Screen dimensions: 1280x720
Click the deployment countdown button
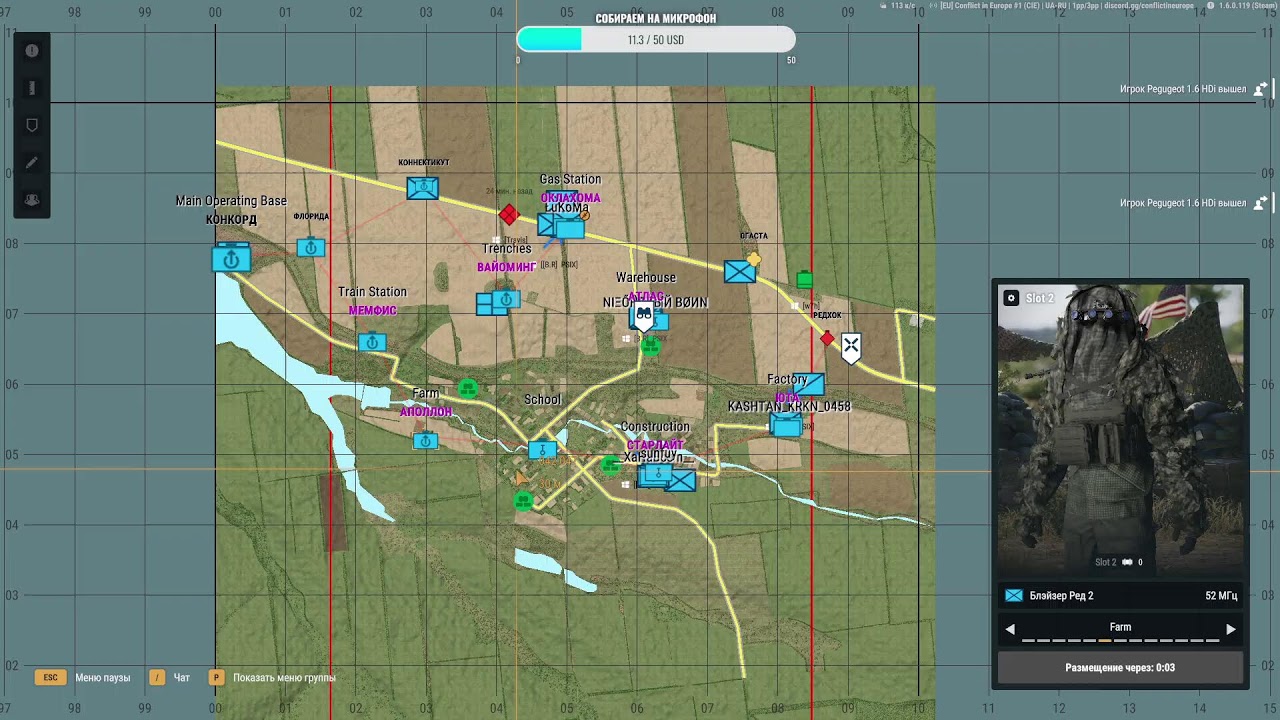[x=1120, y=667]
